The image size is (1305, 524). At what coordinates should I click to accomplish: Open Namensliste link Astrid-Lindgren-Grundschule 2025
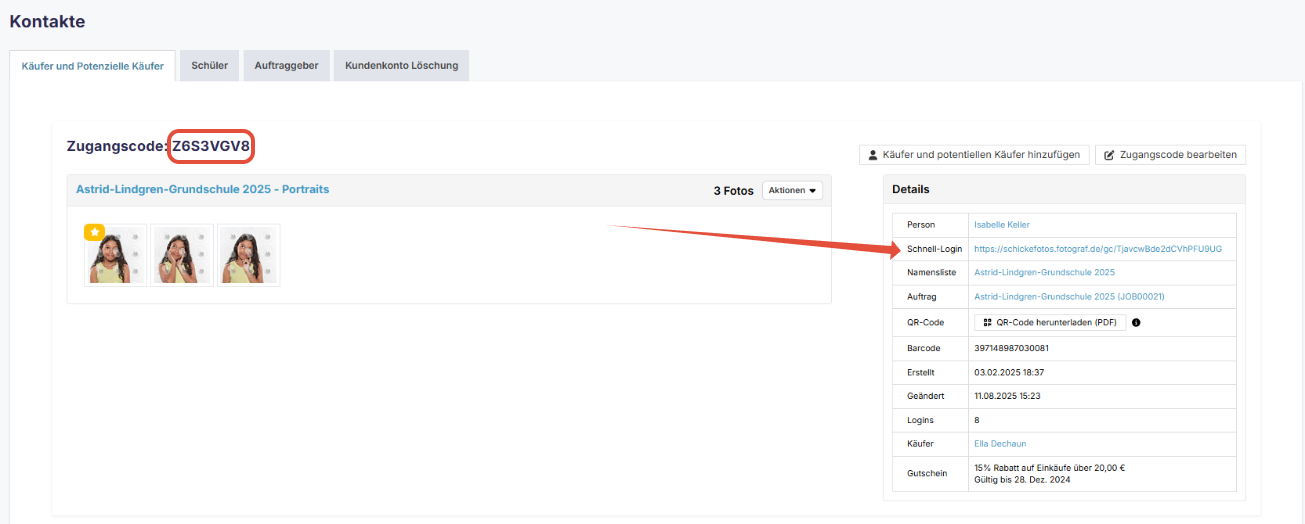click(1044, 272)
